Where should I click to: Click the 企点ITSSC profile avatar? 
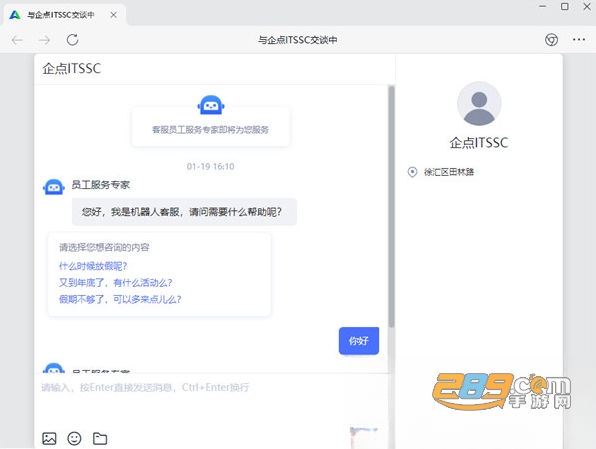tap(479, 104)
